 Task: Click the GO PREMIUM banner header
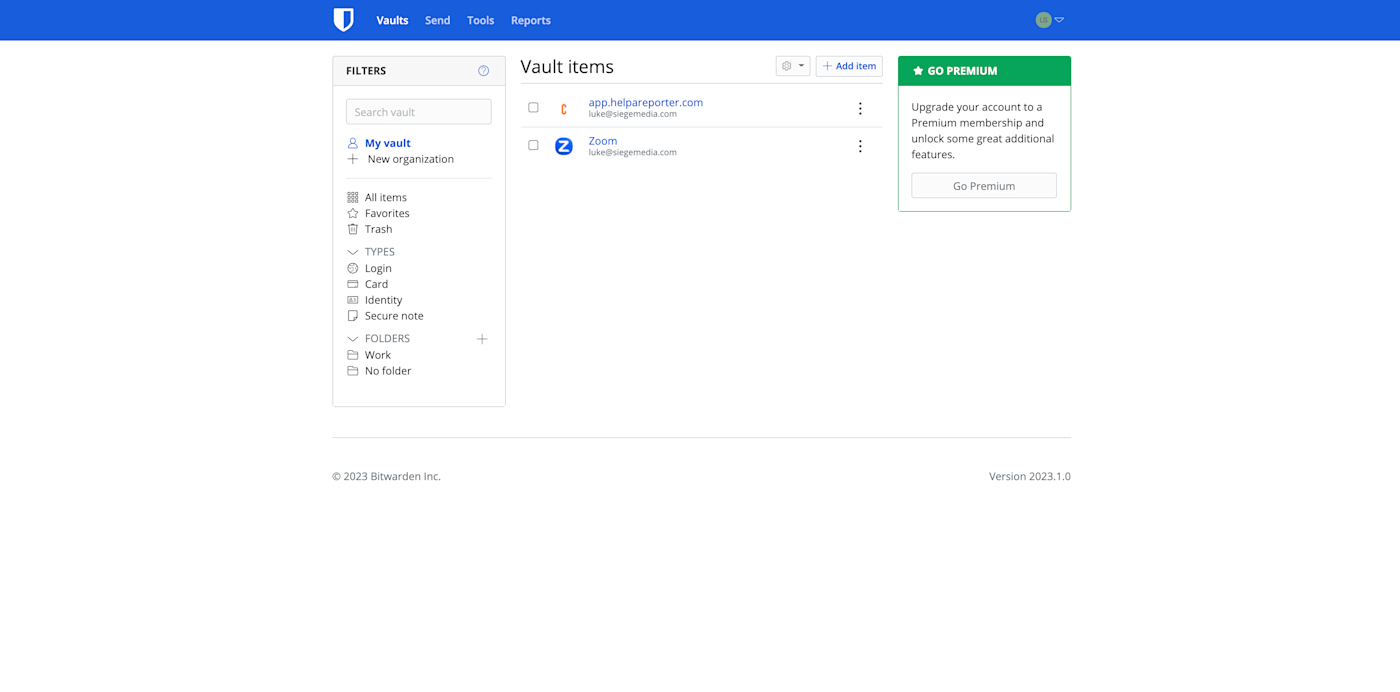pyautogui.click(x=984, y=71)
